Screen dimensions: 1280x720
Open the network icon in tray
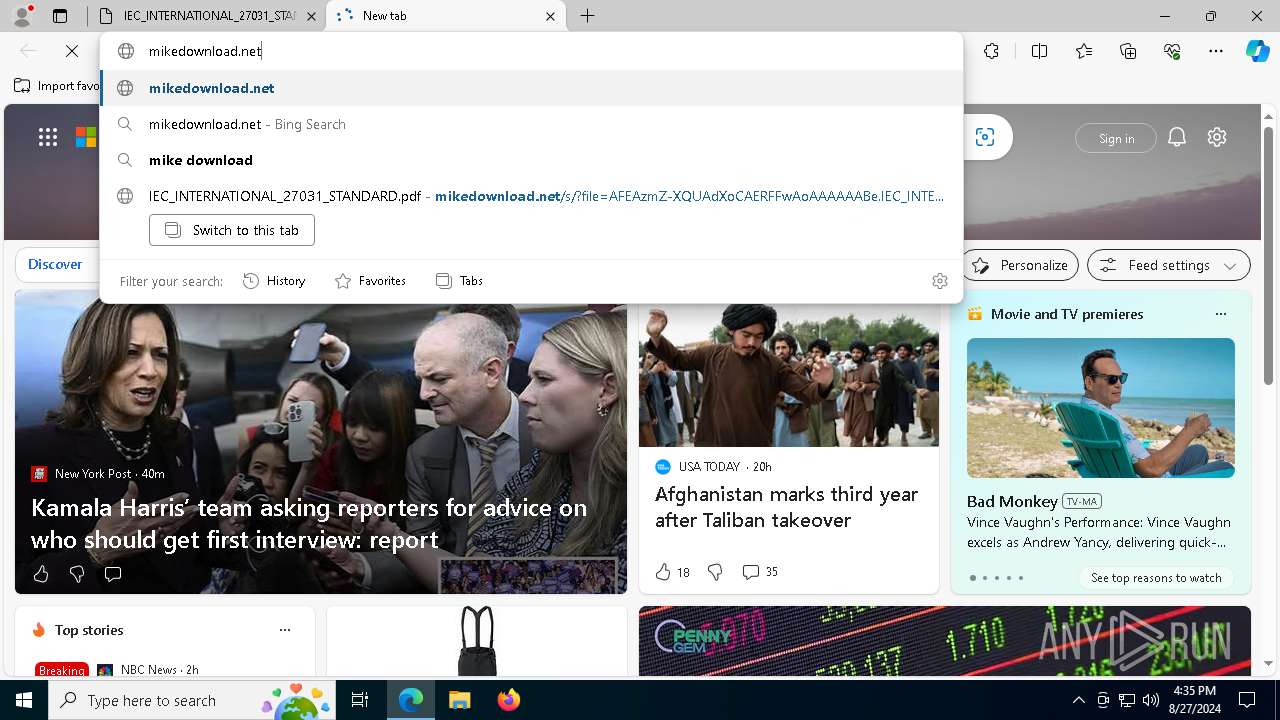point(1127,700)
